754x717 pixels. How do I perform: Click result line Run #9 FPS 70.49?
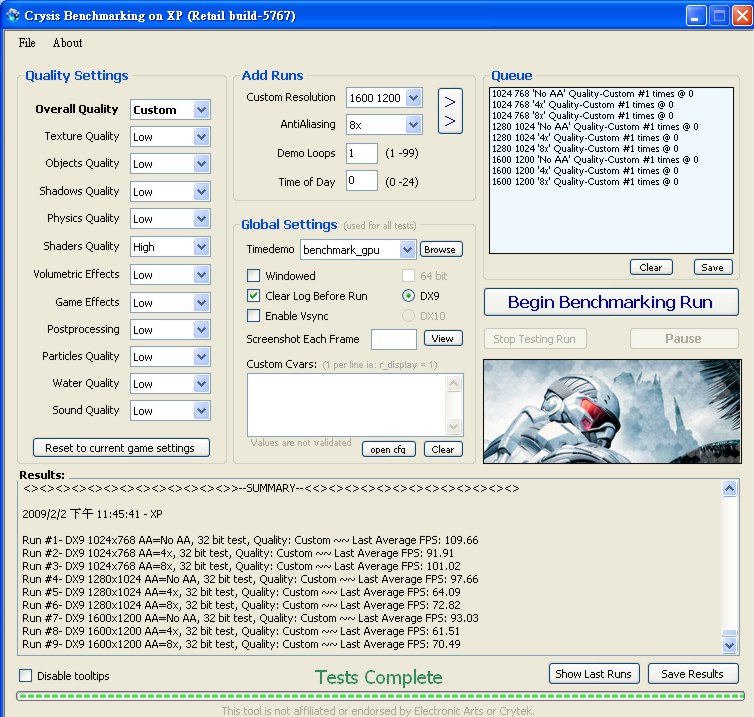tap(241, 644)
